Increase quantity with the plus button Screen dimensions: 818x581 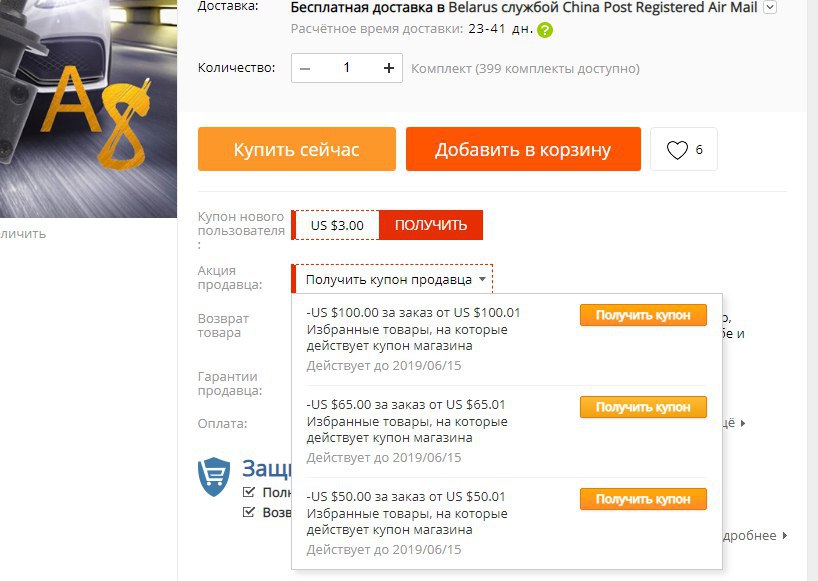tap(389, 68)
